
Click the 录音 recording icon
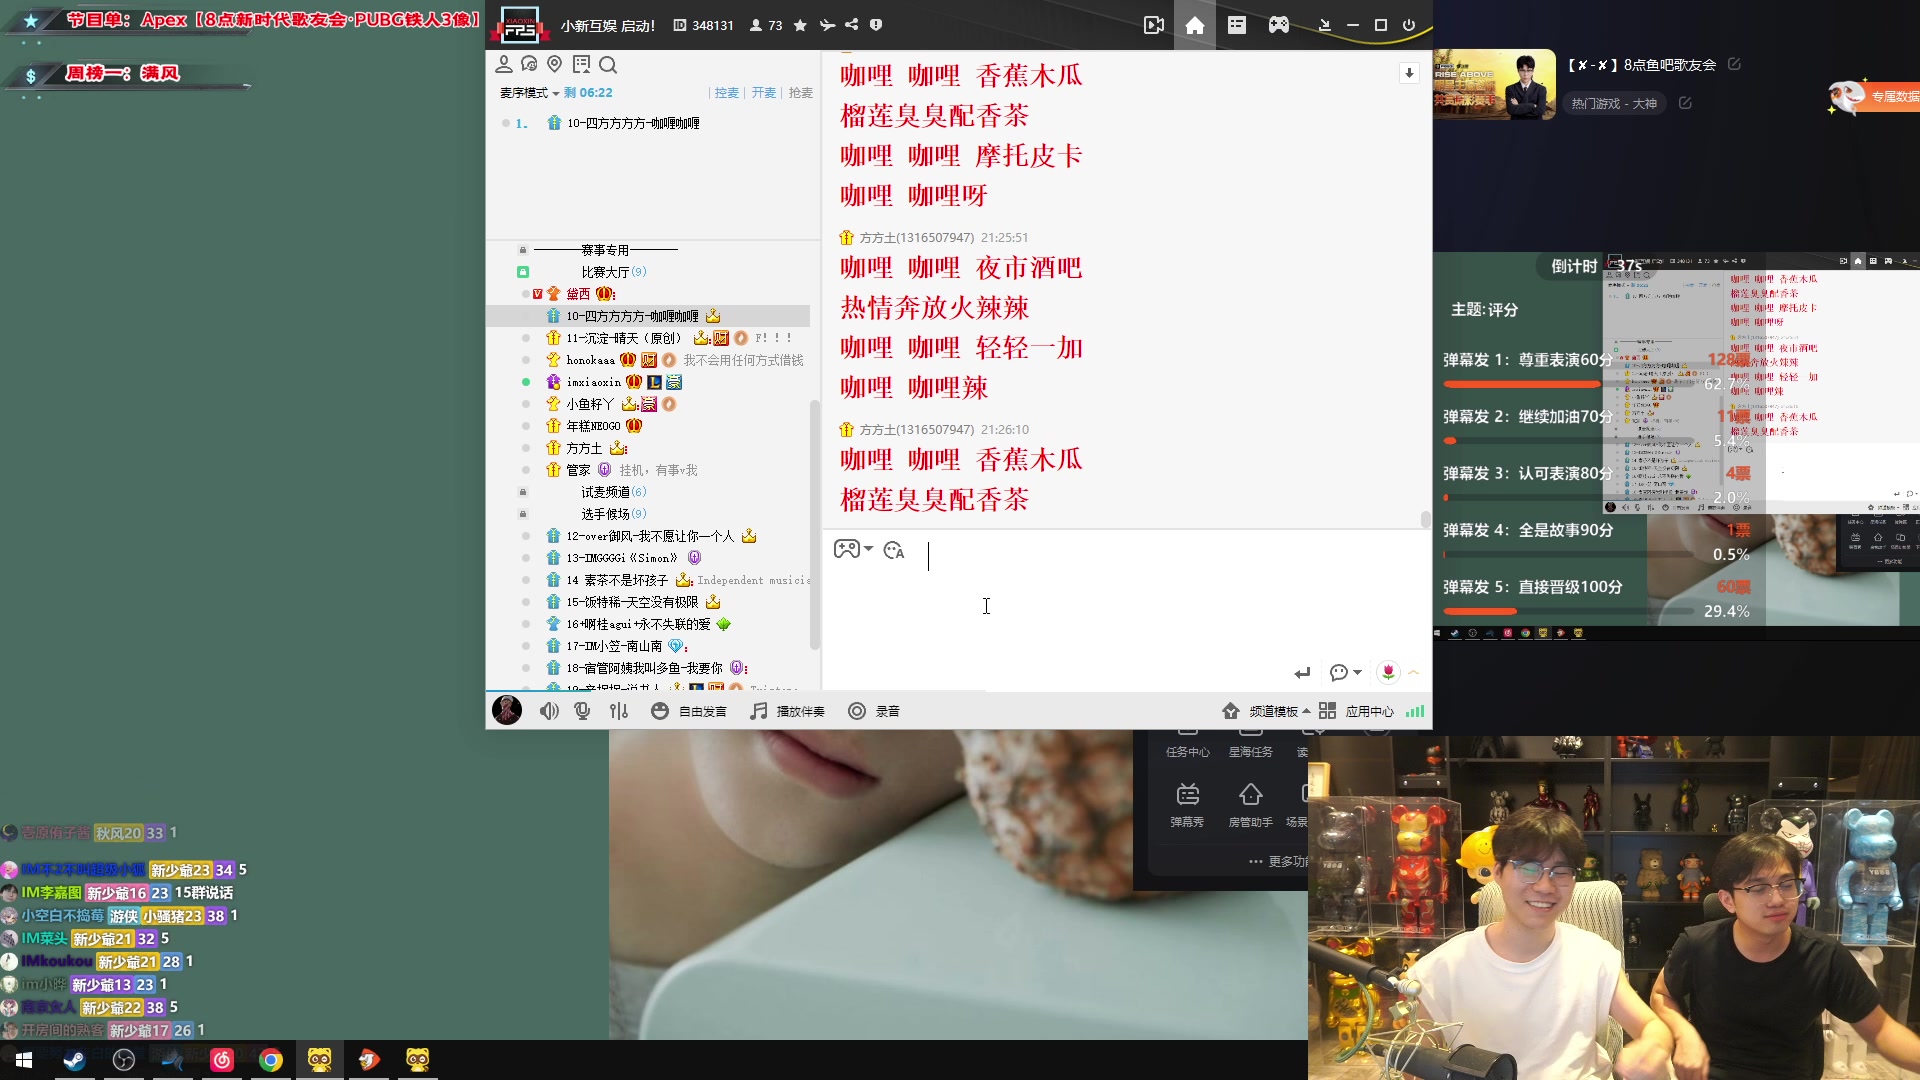coord(857,711)
